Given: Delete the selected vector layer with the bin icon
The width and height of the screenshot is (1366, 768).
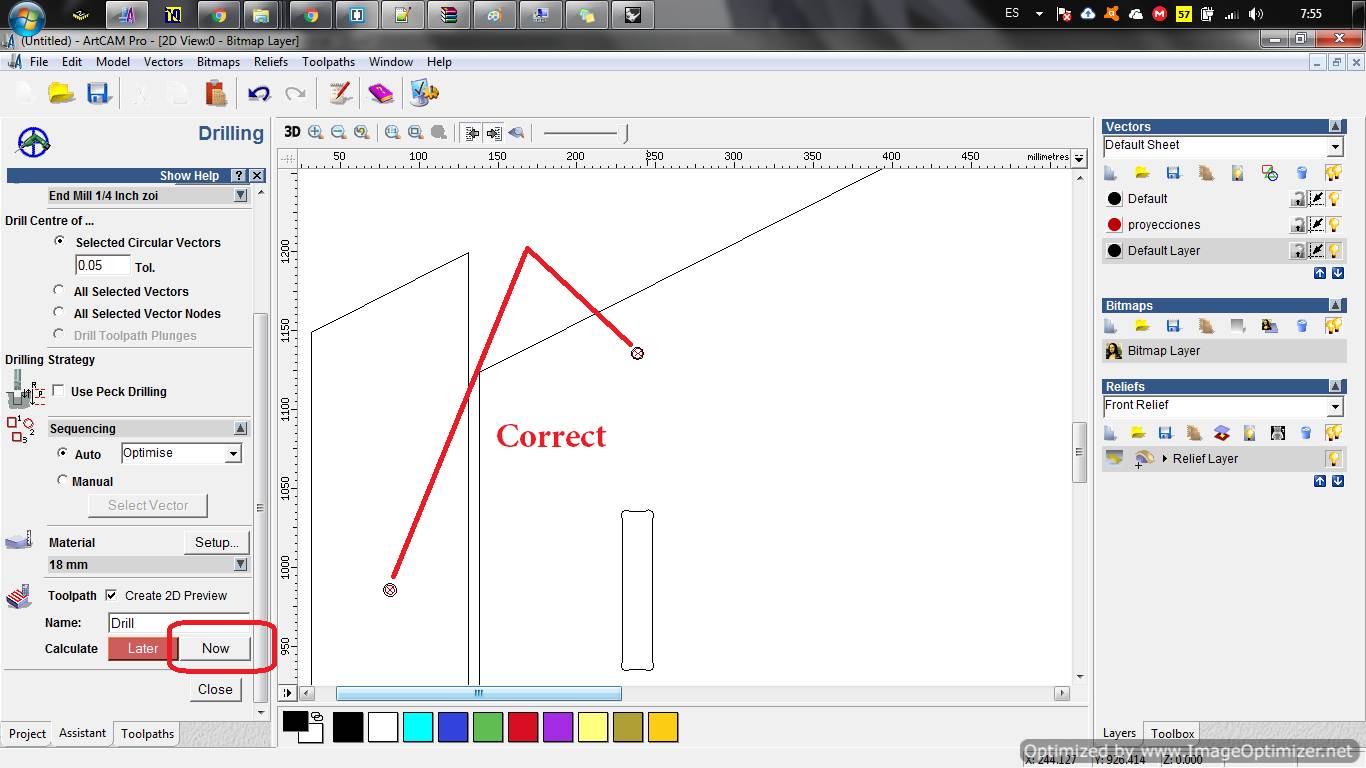Looking at the screenshot, I should [x=1302, y=173].
